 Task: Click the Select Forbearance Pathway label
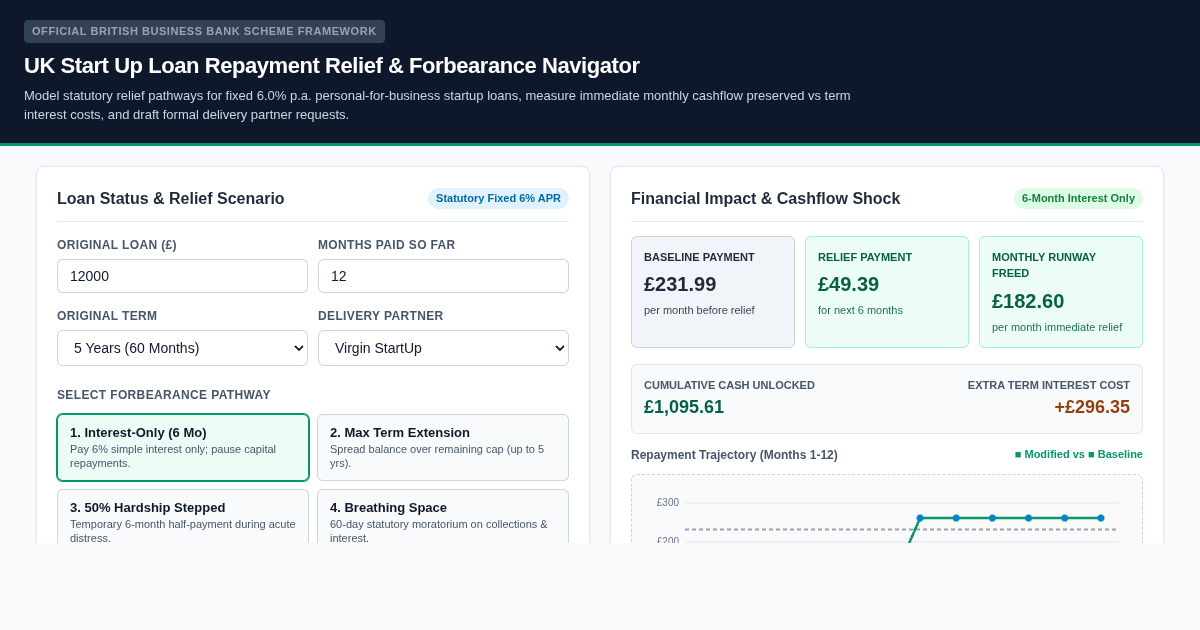[x=164, y=395]
